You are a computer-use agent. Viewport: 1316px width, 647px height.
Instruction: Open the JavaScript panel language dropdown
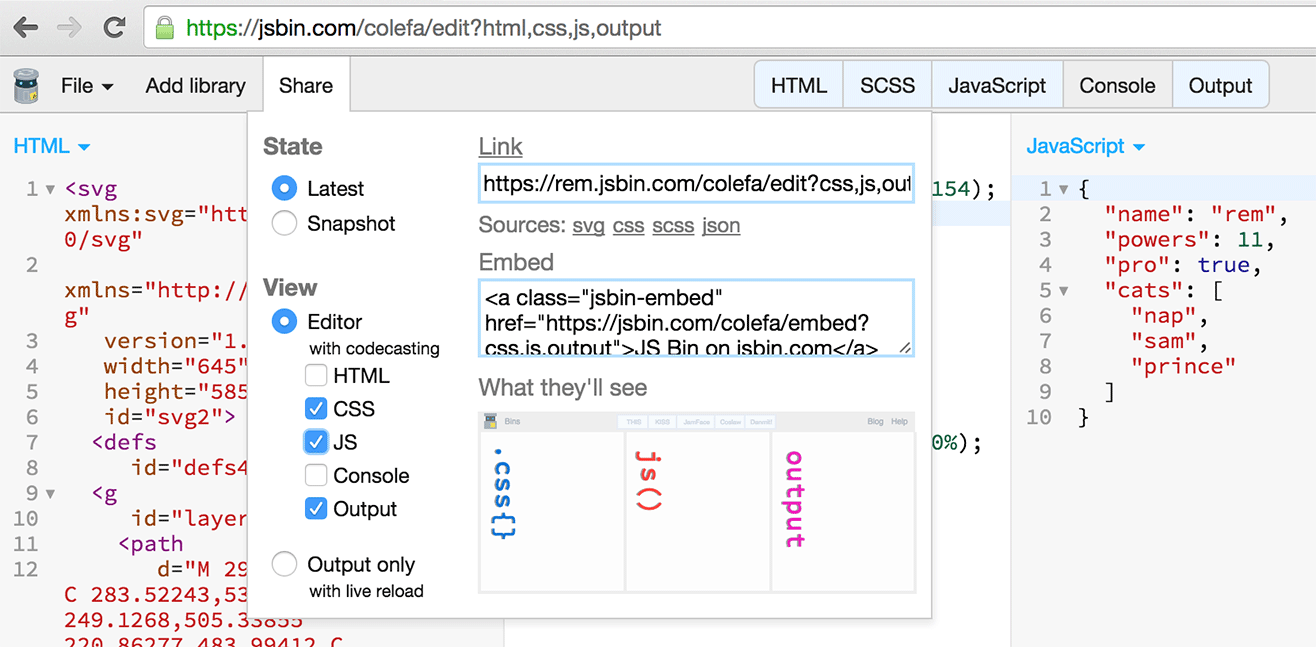pyautogui.click(x=1085, y=146)
